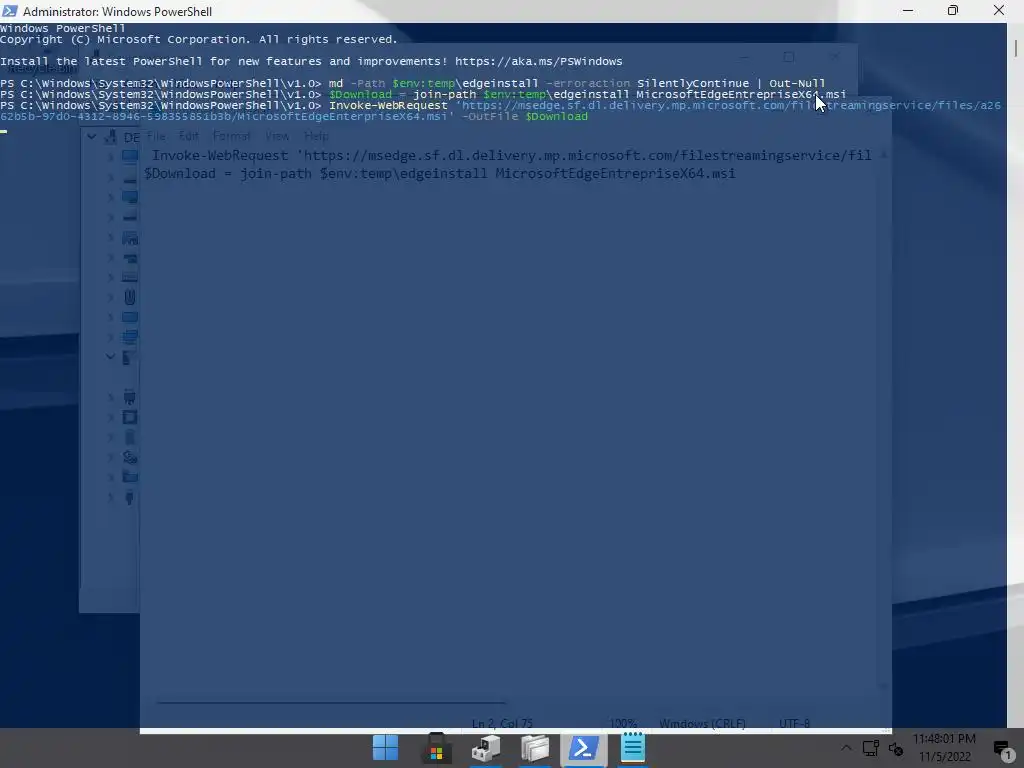Open the faint Notepad File menu
This screenshot has width=1024, height=768.
click(156, 136)
